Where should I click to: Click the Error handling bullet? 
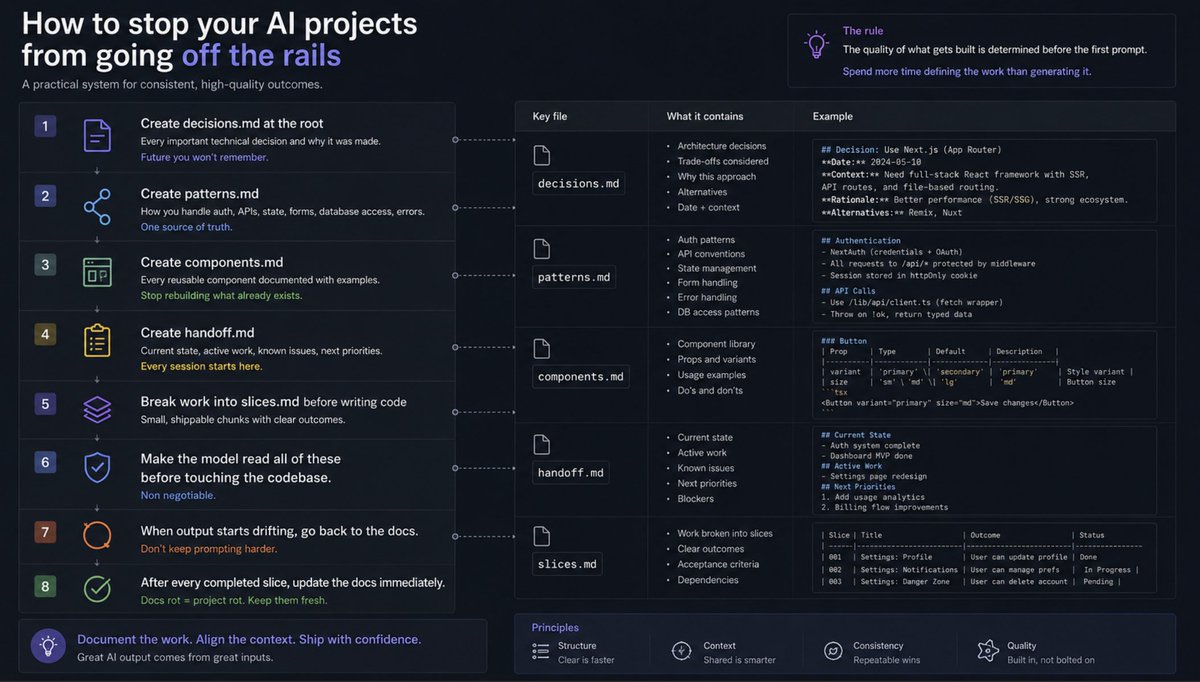pos(706,297)
